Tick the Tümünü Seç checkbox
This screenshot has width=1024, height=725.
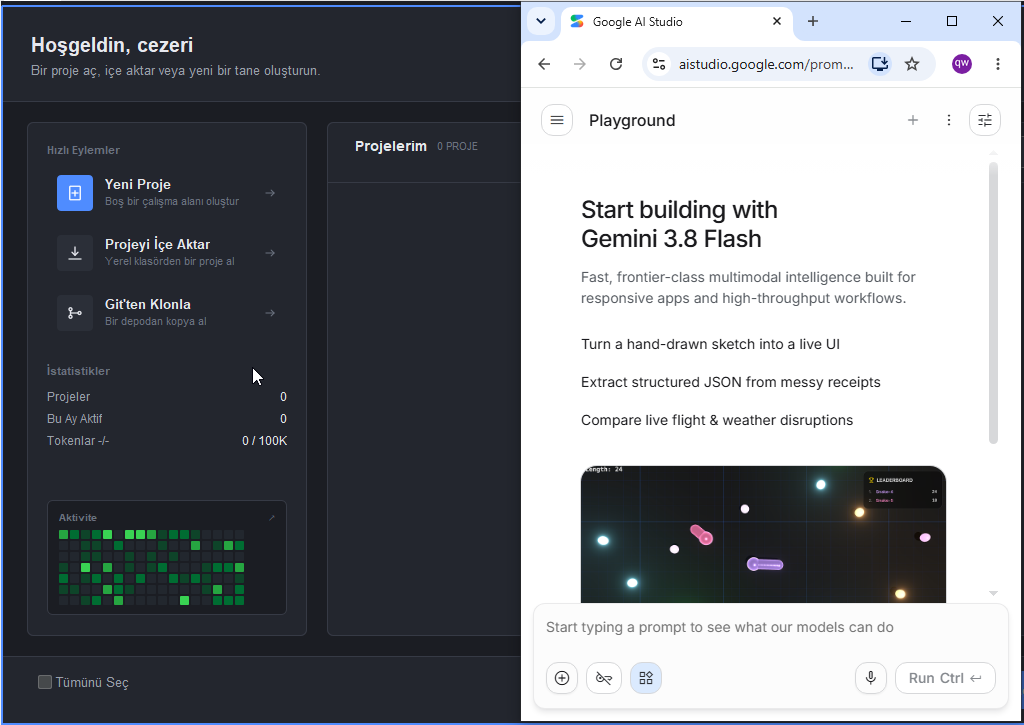pos(45,682)
